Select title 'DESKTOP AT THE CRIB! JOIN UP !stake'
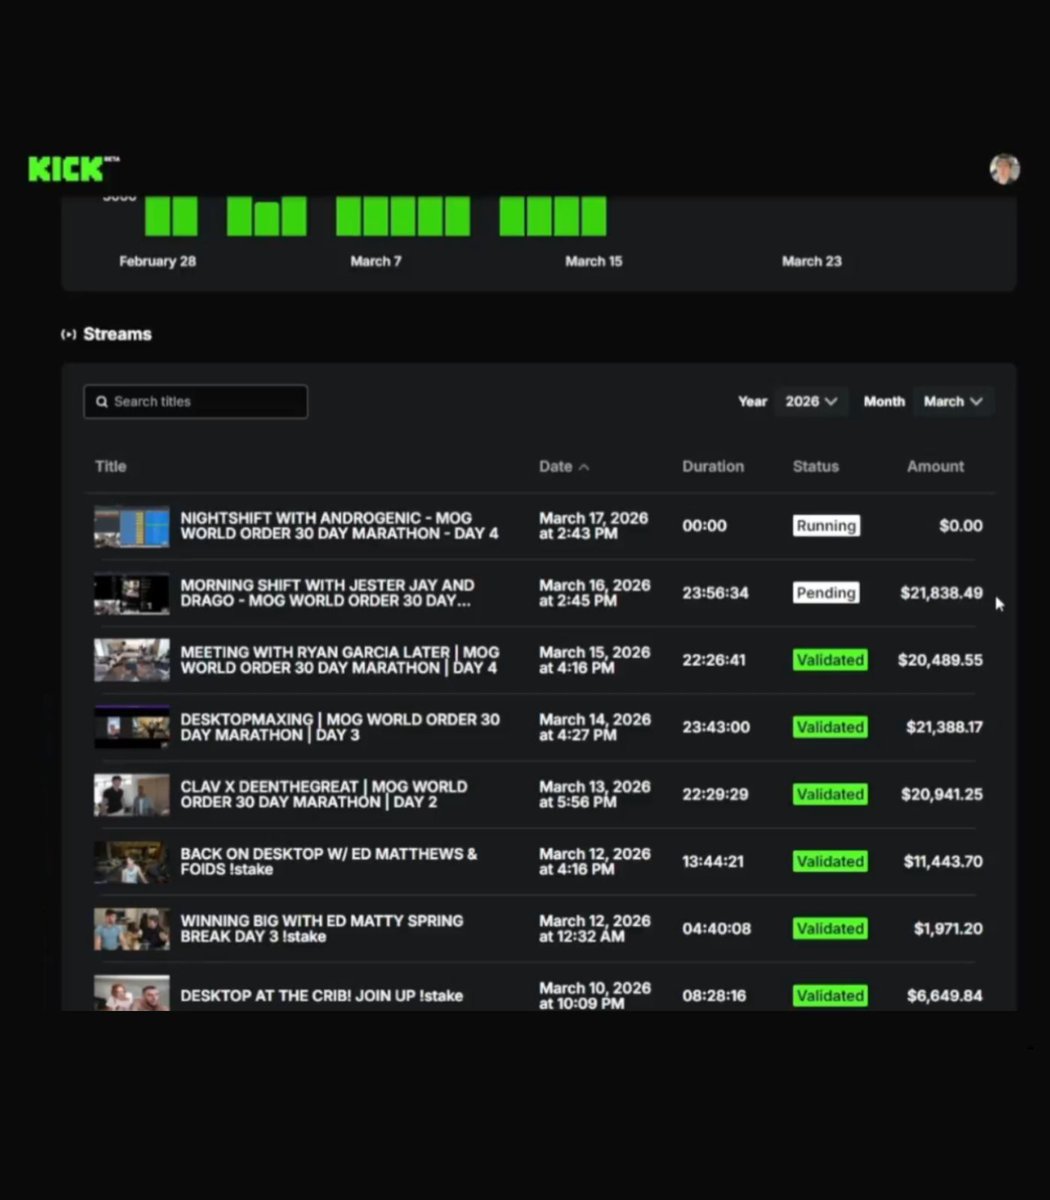The height and width of the screenshot is (1200, 1050). (322, 995)
